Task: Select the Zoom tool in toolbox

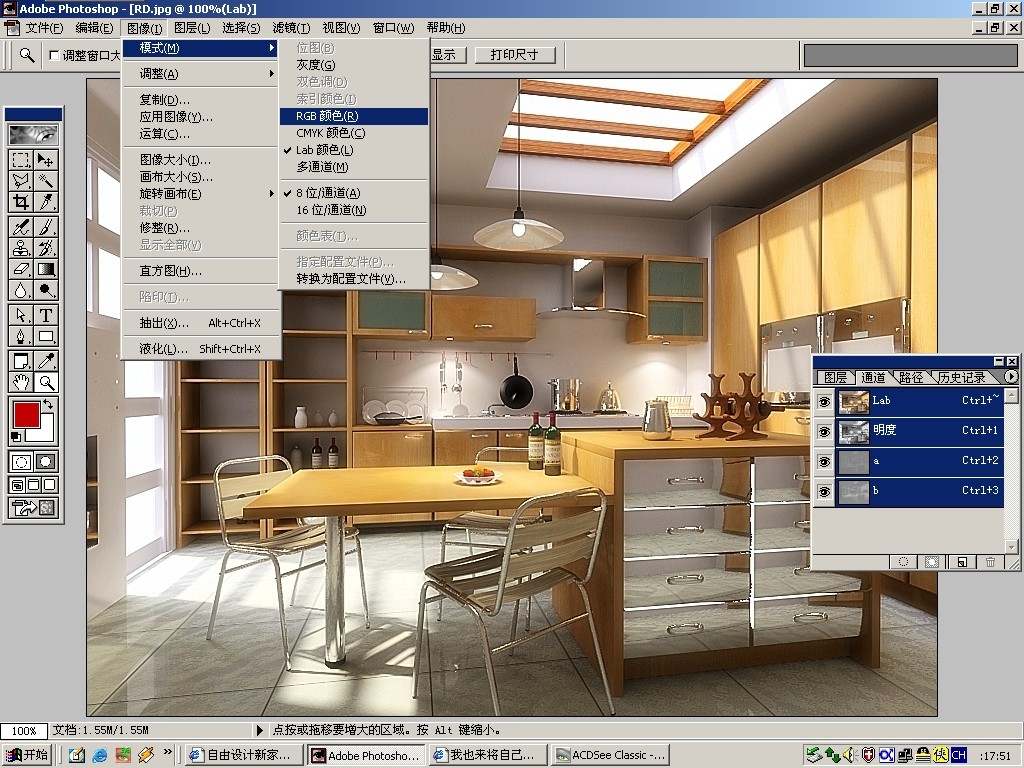Action: tap(46, 382)
